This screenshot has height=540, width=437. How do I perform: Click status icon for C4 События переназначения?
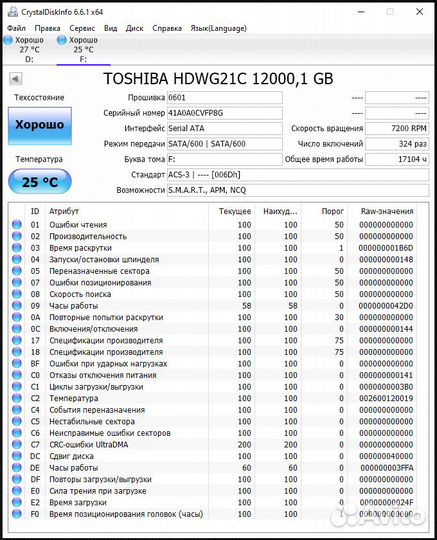[x=17, y=410]
